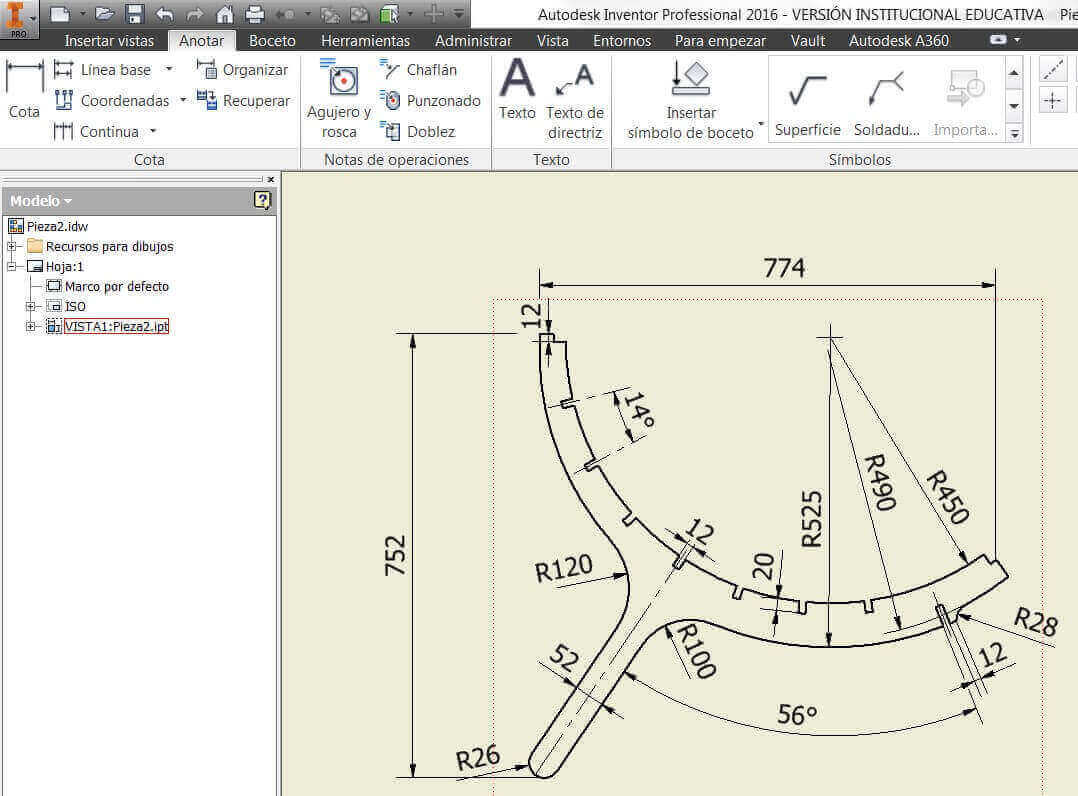The image size is (1078, 796).
Task: Select Marco por defecto in the browser
Action: tap(116, 286)
